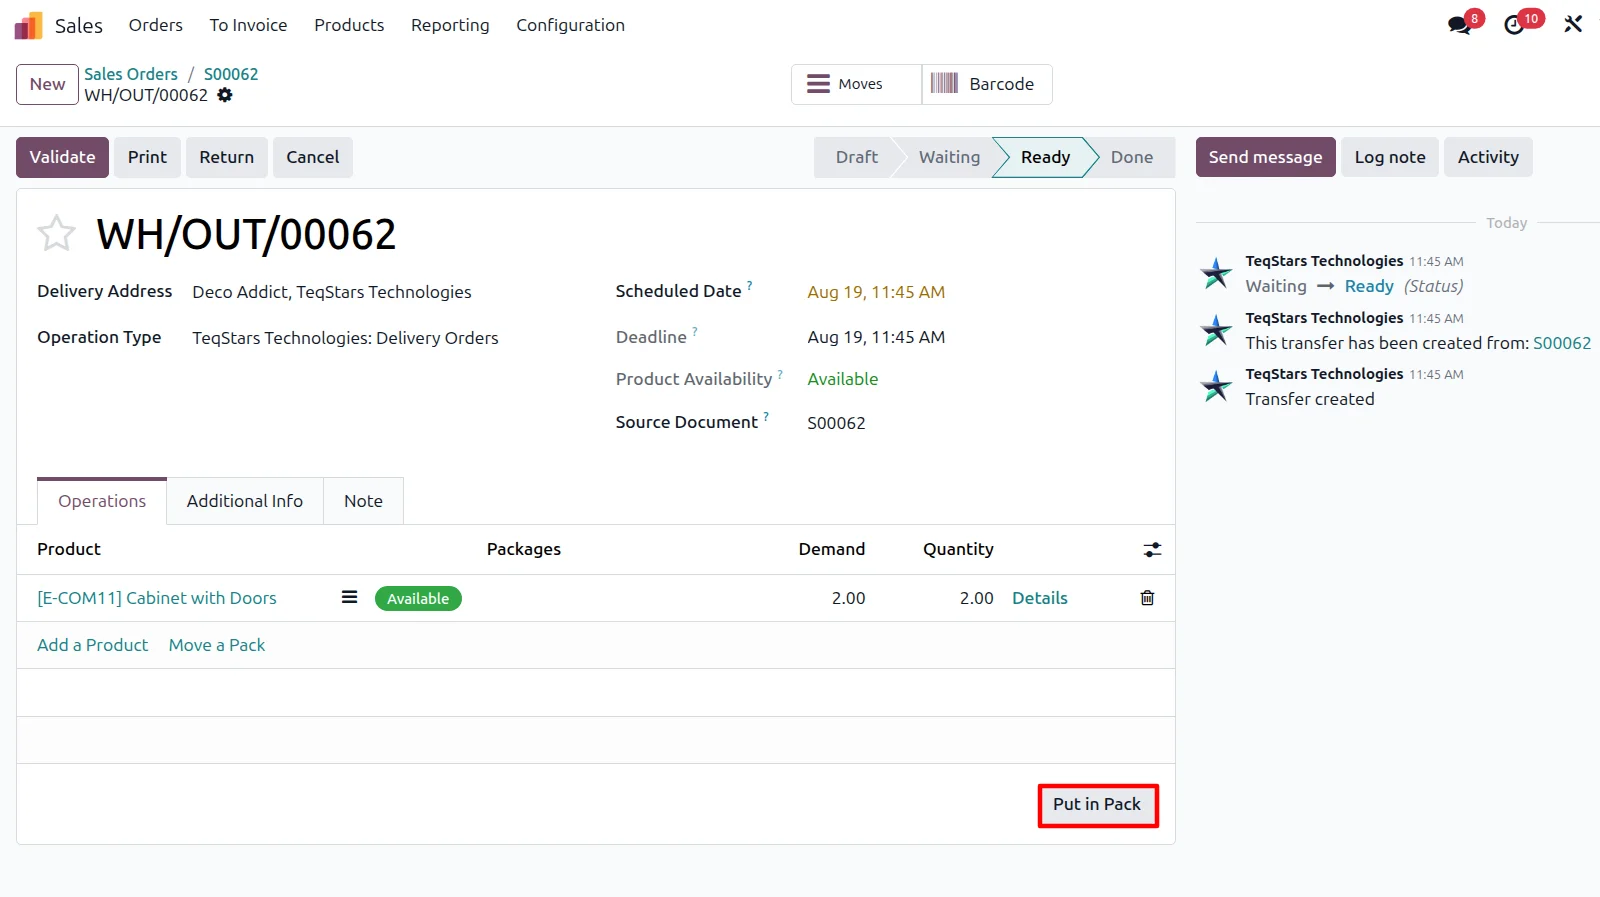
Task: Show the Source Document help tooltip
Action: coord(766,417)
